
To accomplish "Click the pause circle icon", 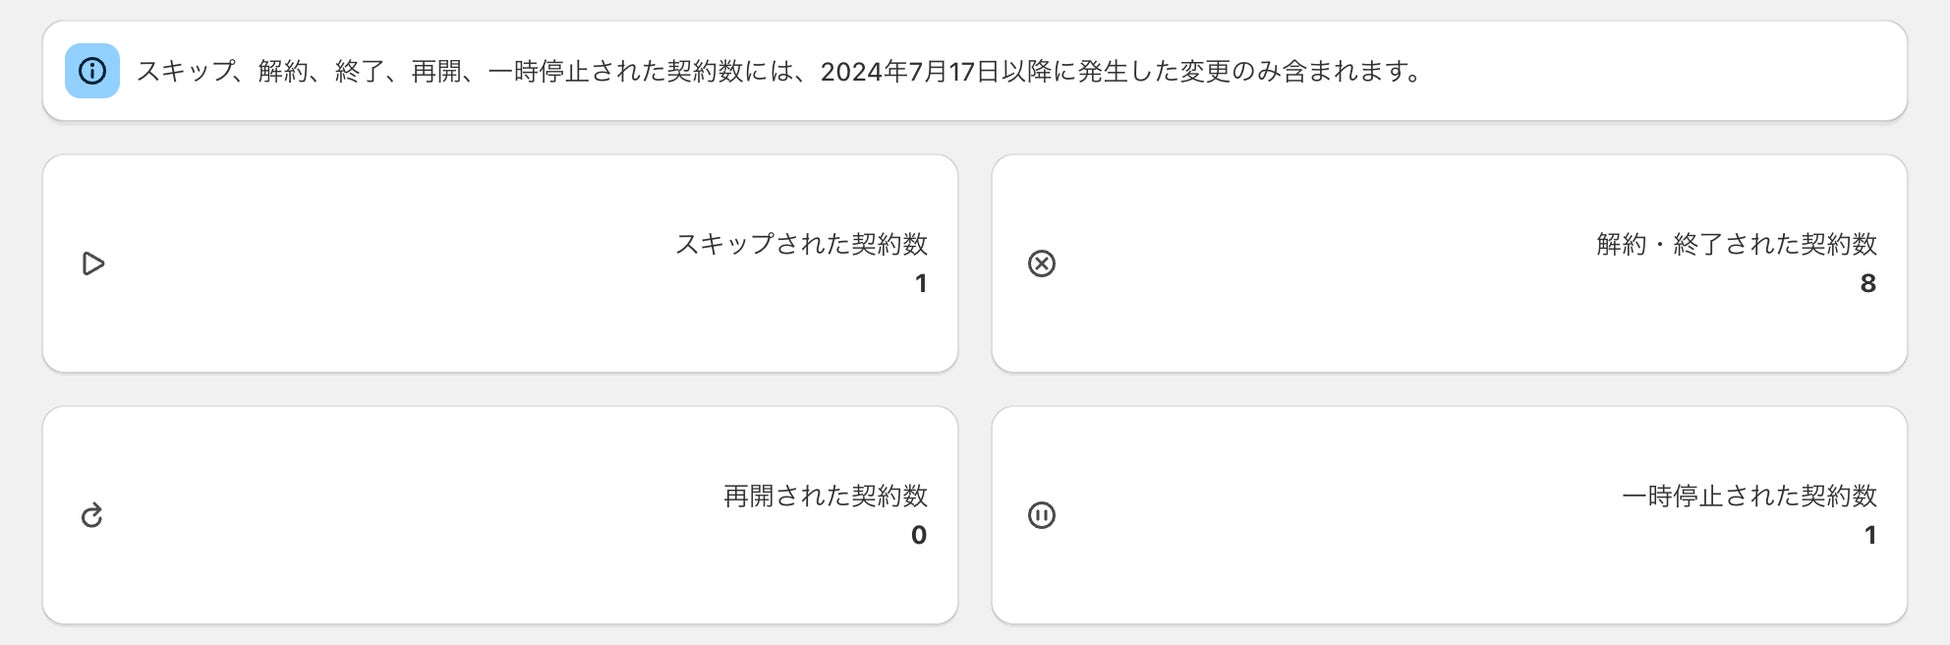I will click(1041, 516).
